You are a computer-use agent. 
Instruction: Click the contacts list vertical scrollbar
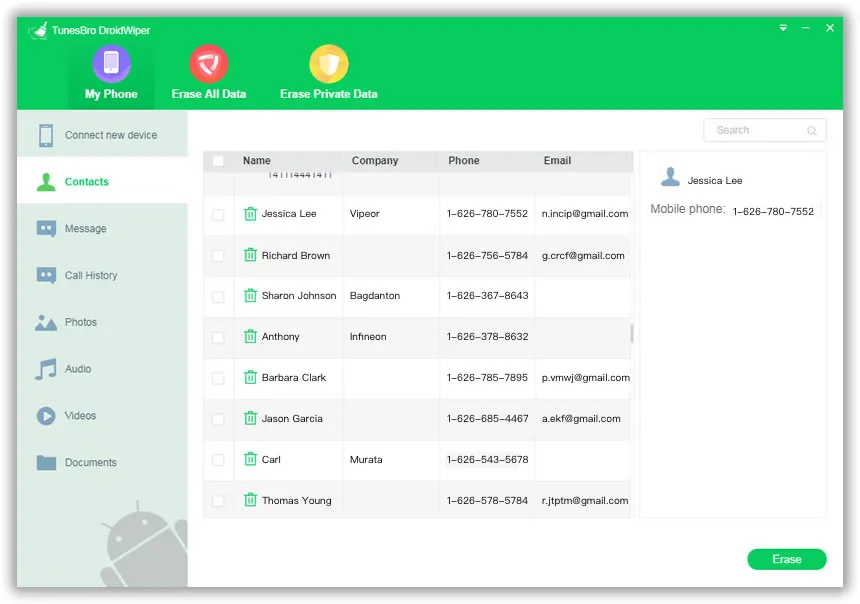point(631,333)
